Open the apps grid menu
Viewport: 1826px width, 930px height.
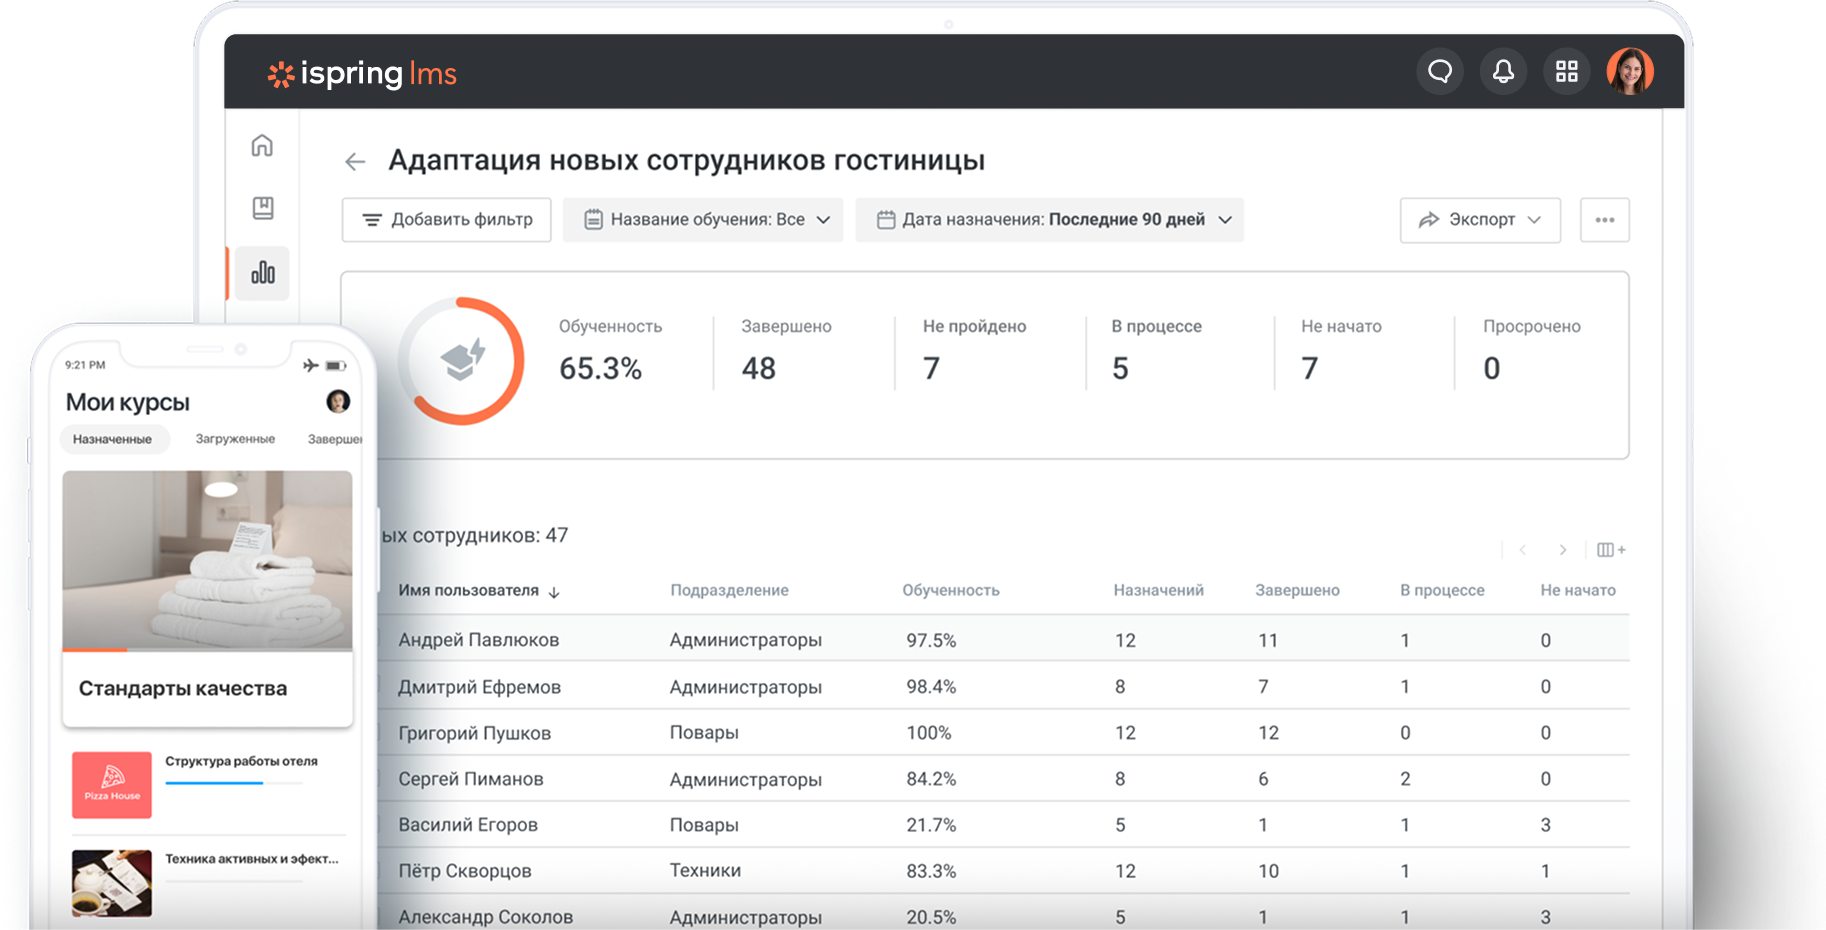pyautogui.click(x=1566, y=72)
